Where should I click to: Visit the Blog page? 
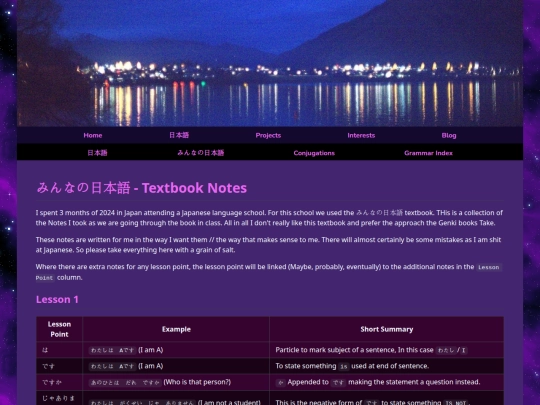click(449, 135)
